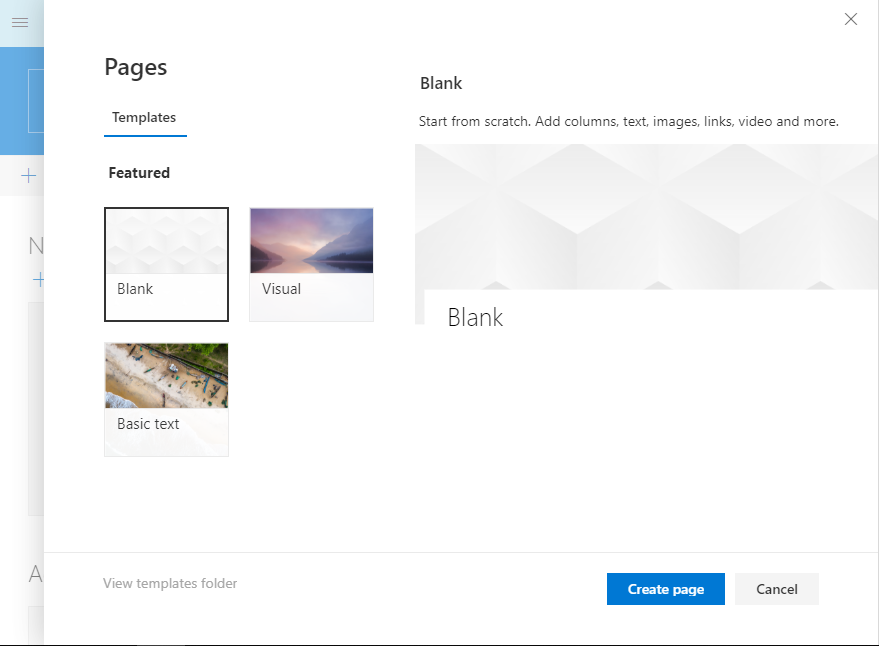The width and height of the screenshot is (879, 646).
Task: Click the Create page button
Action: click(x=665, y=589)
